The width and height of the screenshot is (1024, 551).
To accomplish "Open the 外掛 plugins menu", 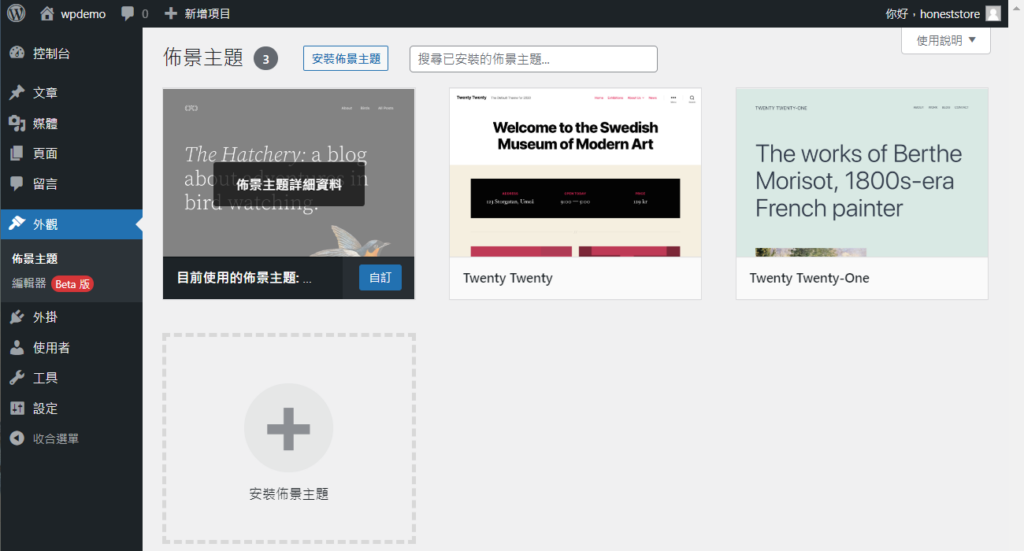I will click(x=45, y=318).
